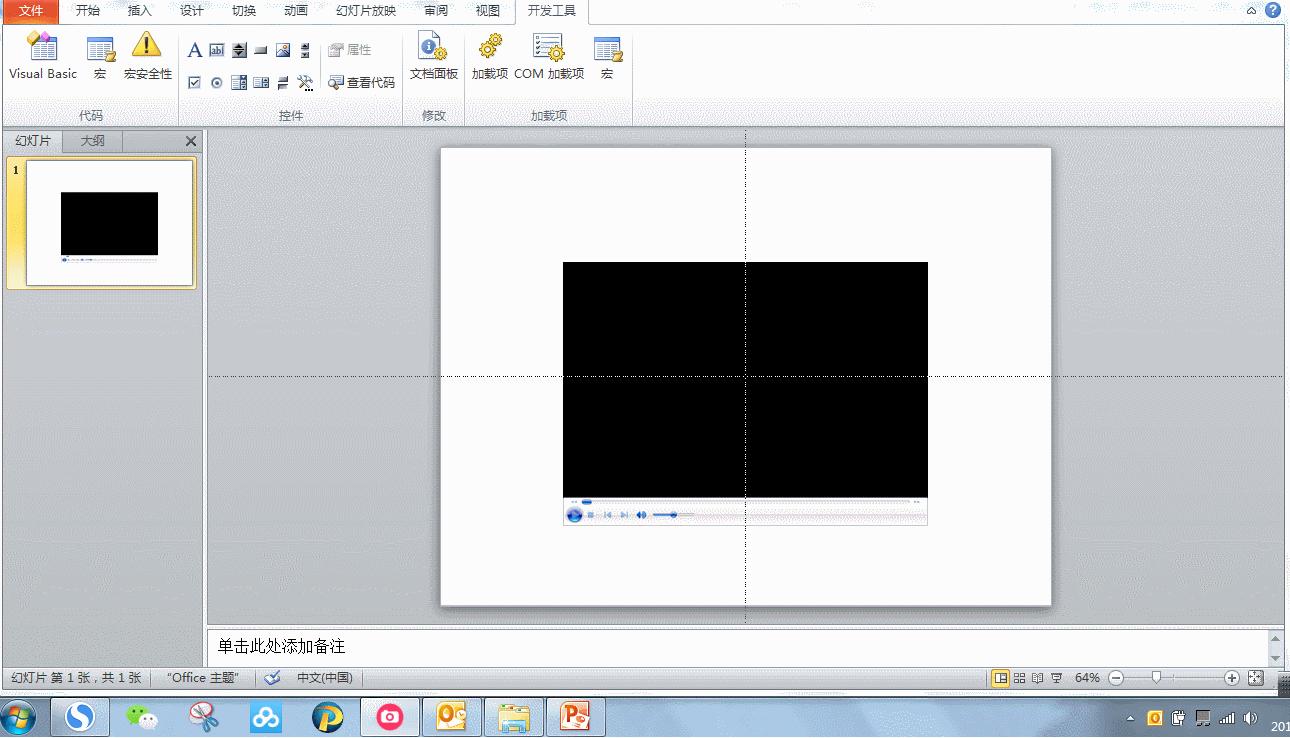Select the option button control
Viewport: 1290px width, 738px height.
point(217,82)
